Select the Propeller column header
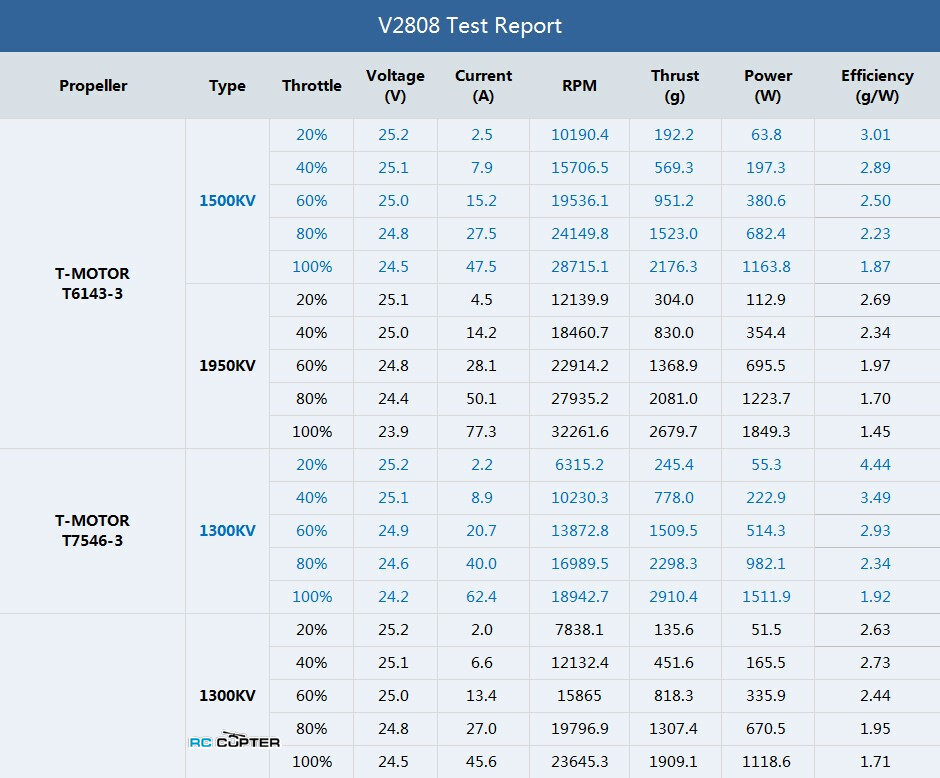940x778 pixels. click(93, 86)
